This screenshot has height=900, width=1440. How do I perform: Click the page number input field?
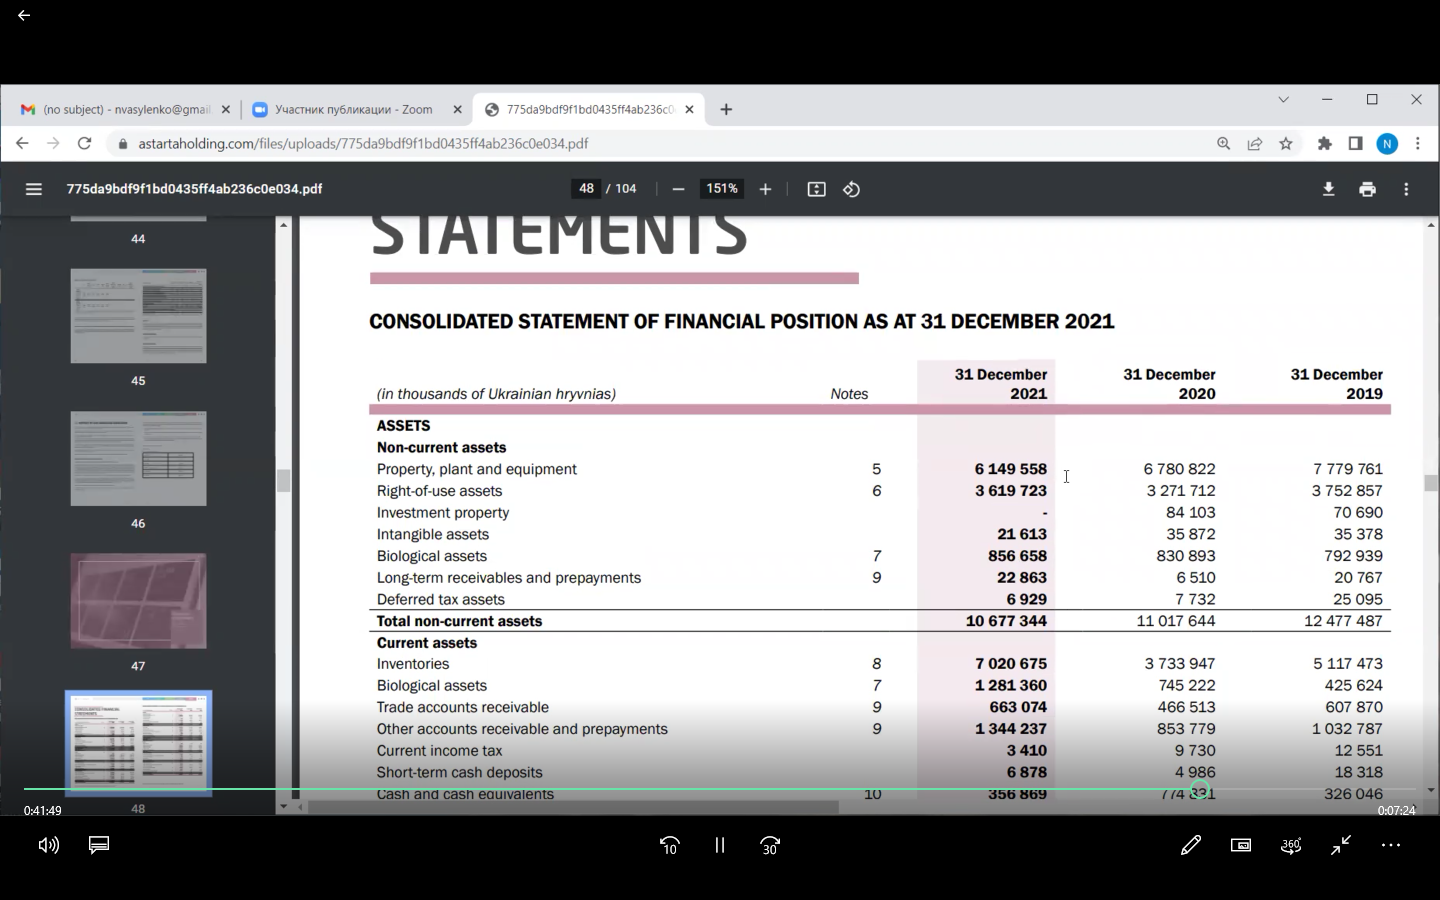586,189
